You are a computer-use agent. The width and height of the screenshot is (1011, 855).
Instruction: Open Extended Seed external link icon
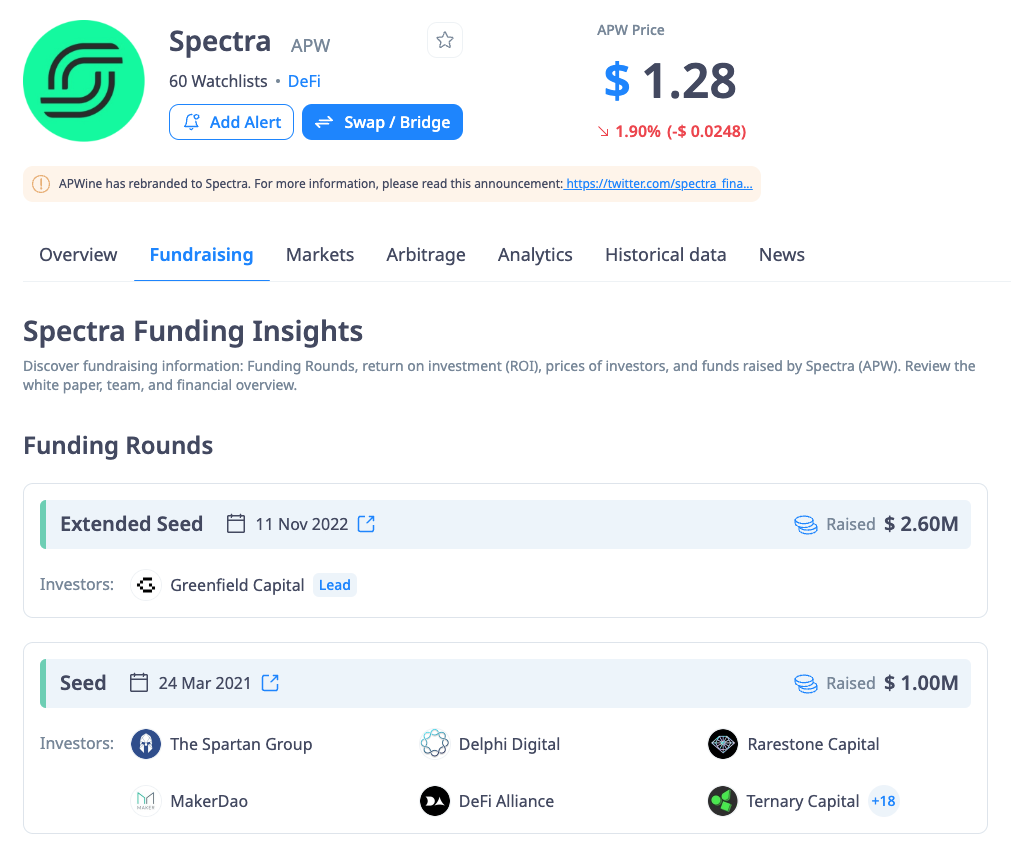[x=367, y=524]
